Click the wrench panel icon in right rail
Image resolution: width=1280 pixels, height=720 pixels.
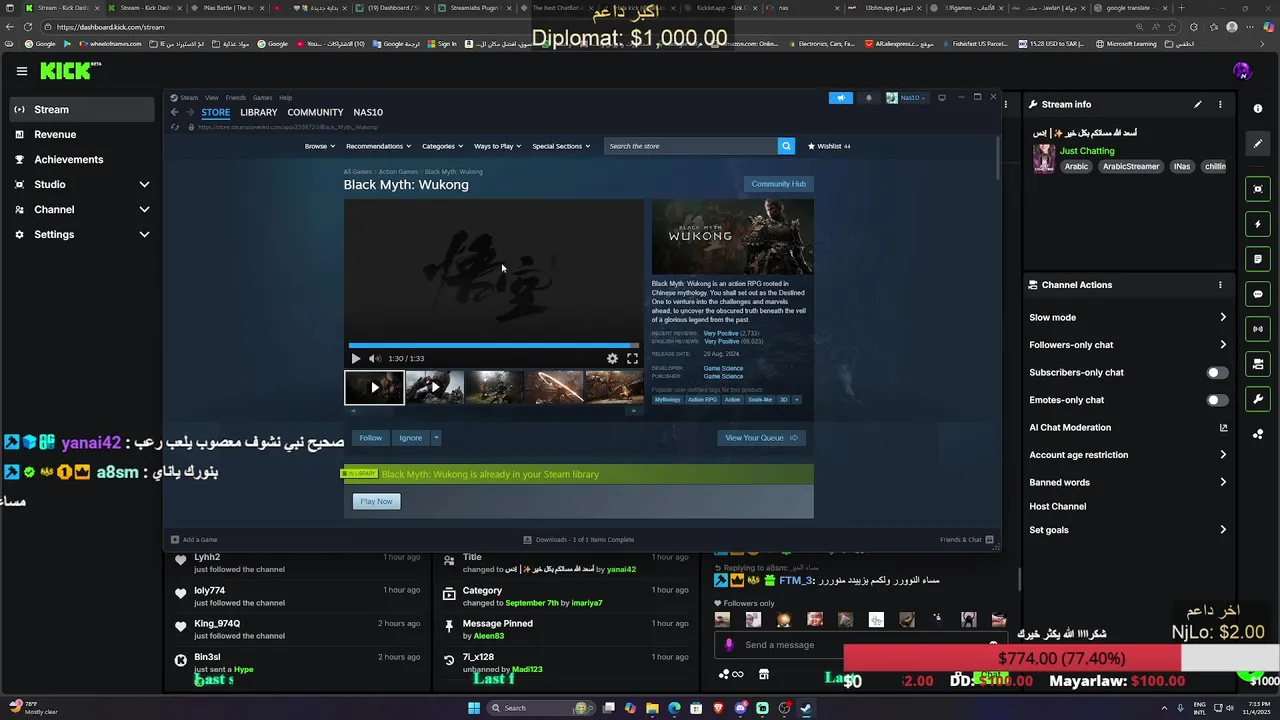[x=1258, y=399]
